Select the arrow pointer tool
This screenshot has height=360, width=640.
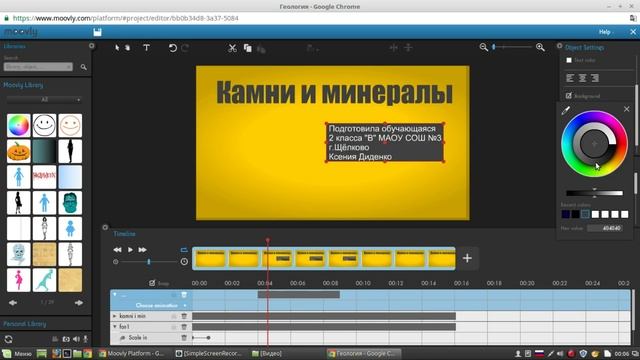[117, 48]
